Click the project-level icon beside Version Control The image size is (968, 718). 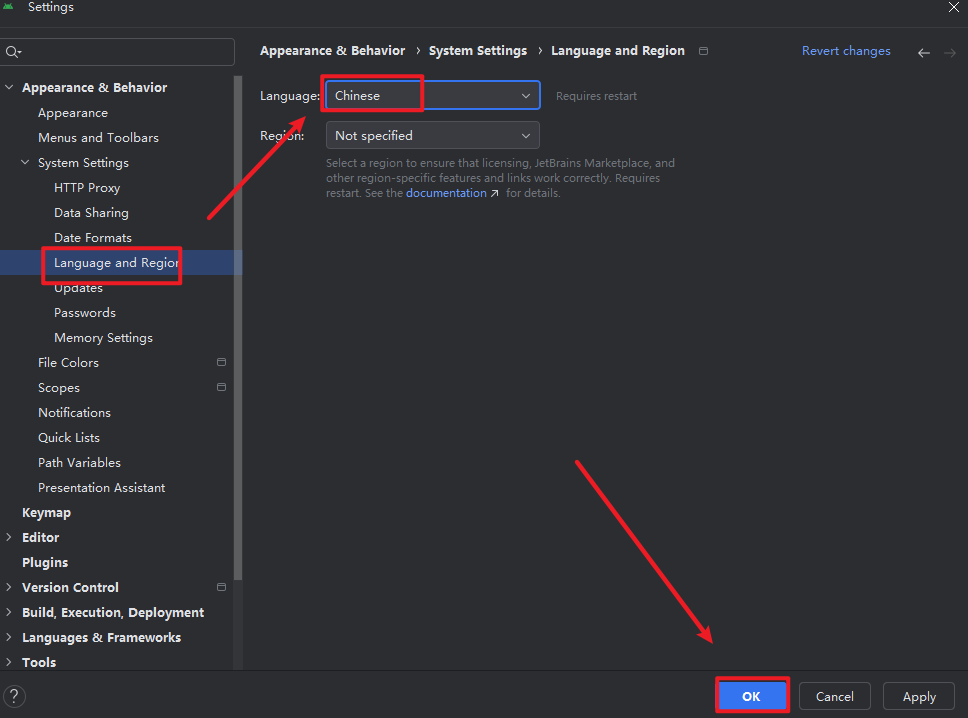pos(221,587)
